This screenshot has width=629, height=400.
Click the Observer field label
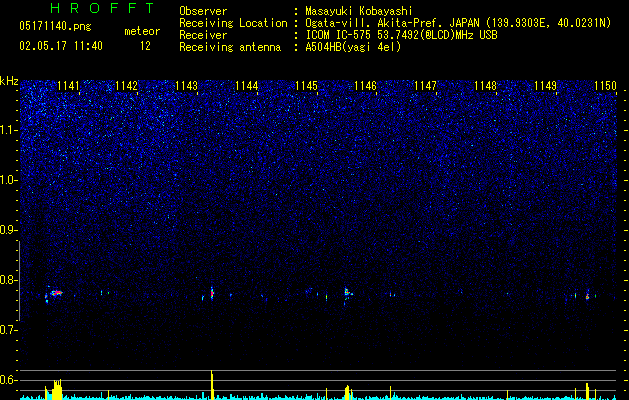point(203,11)
